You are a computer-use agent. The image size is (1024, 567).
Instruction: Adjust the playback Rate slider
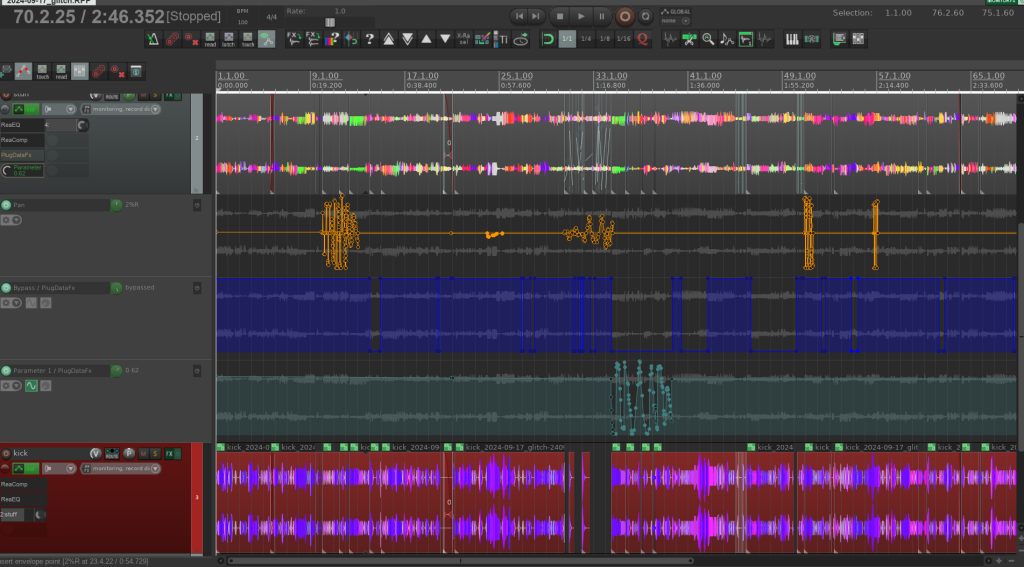pyautogui.click(x=331, y=21)
